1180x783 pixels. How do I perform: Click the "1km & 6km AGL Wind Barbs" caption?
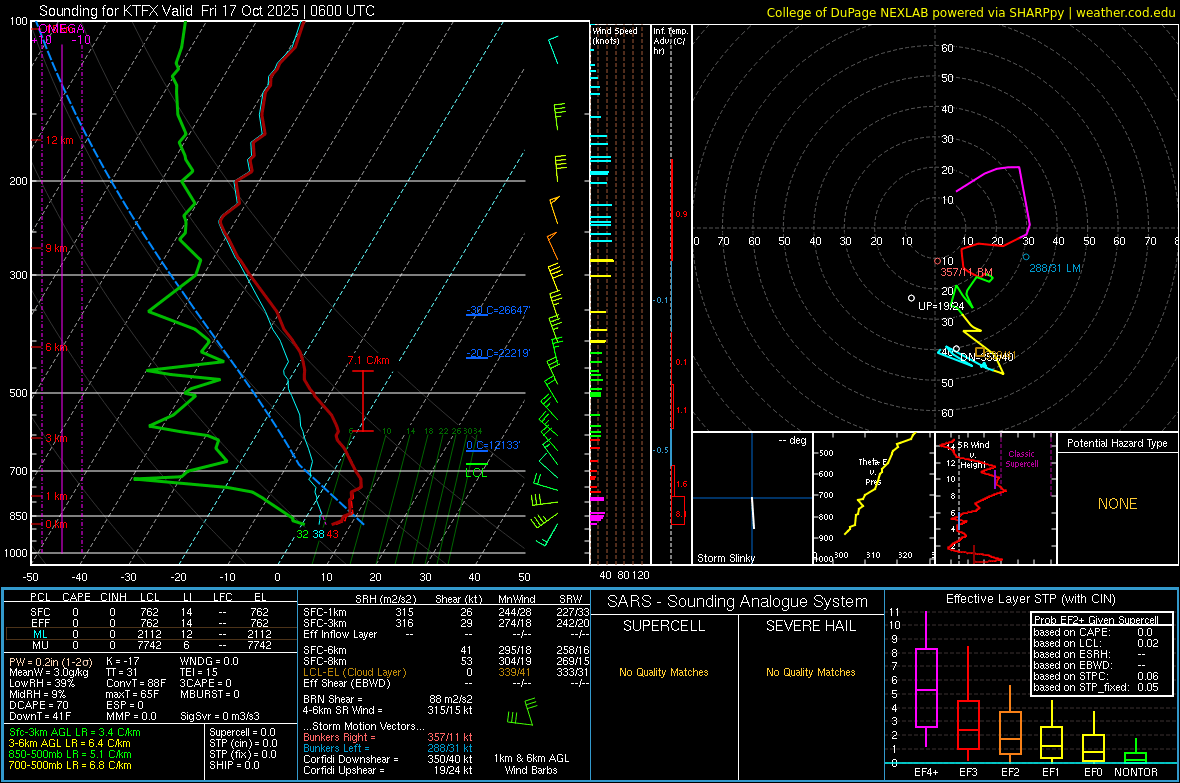tap(531, 764)
